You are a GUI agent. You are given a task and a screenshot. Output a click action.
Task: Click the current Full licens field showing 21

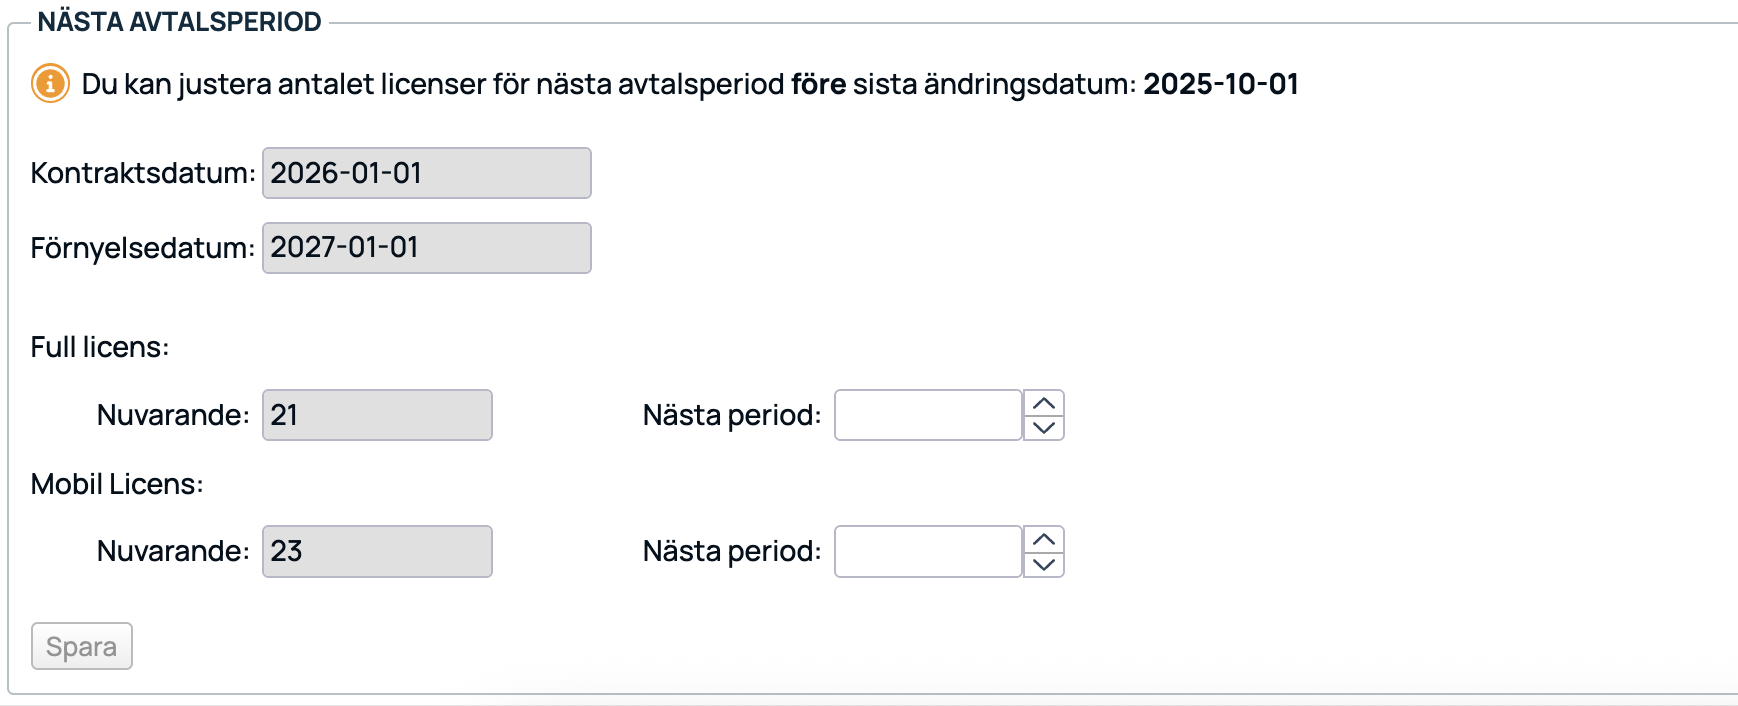tap(377, 415)
